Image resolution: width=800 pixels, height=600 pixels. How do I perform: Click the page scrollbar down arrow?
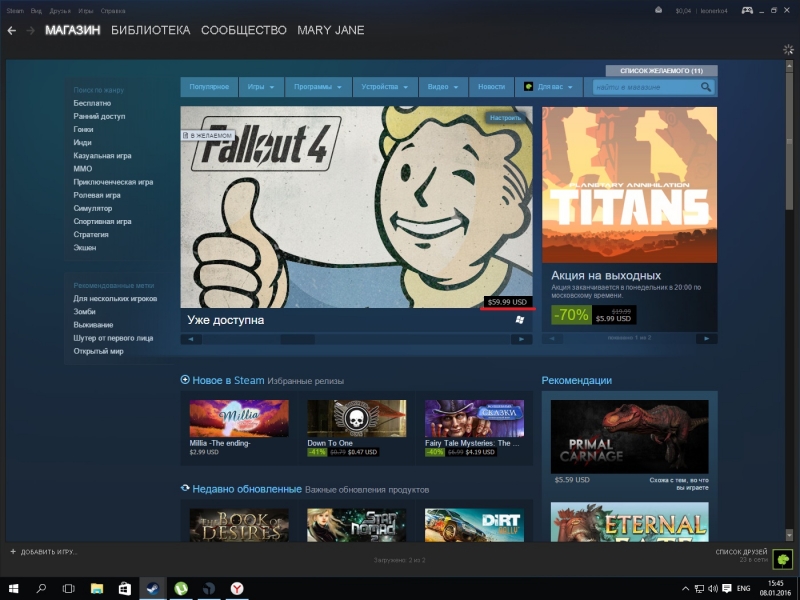coord(788,534)
